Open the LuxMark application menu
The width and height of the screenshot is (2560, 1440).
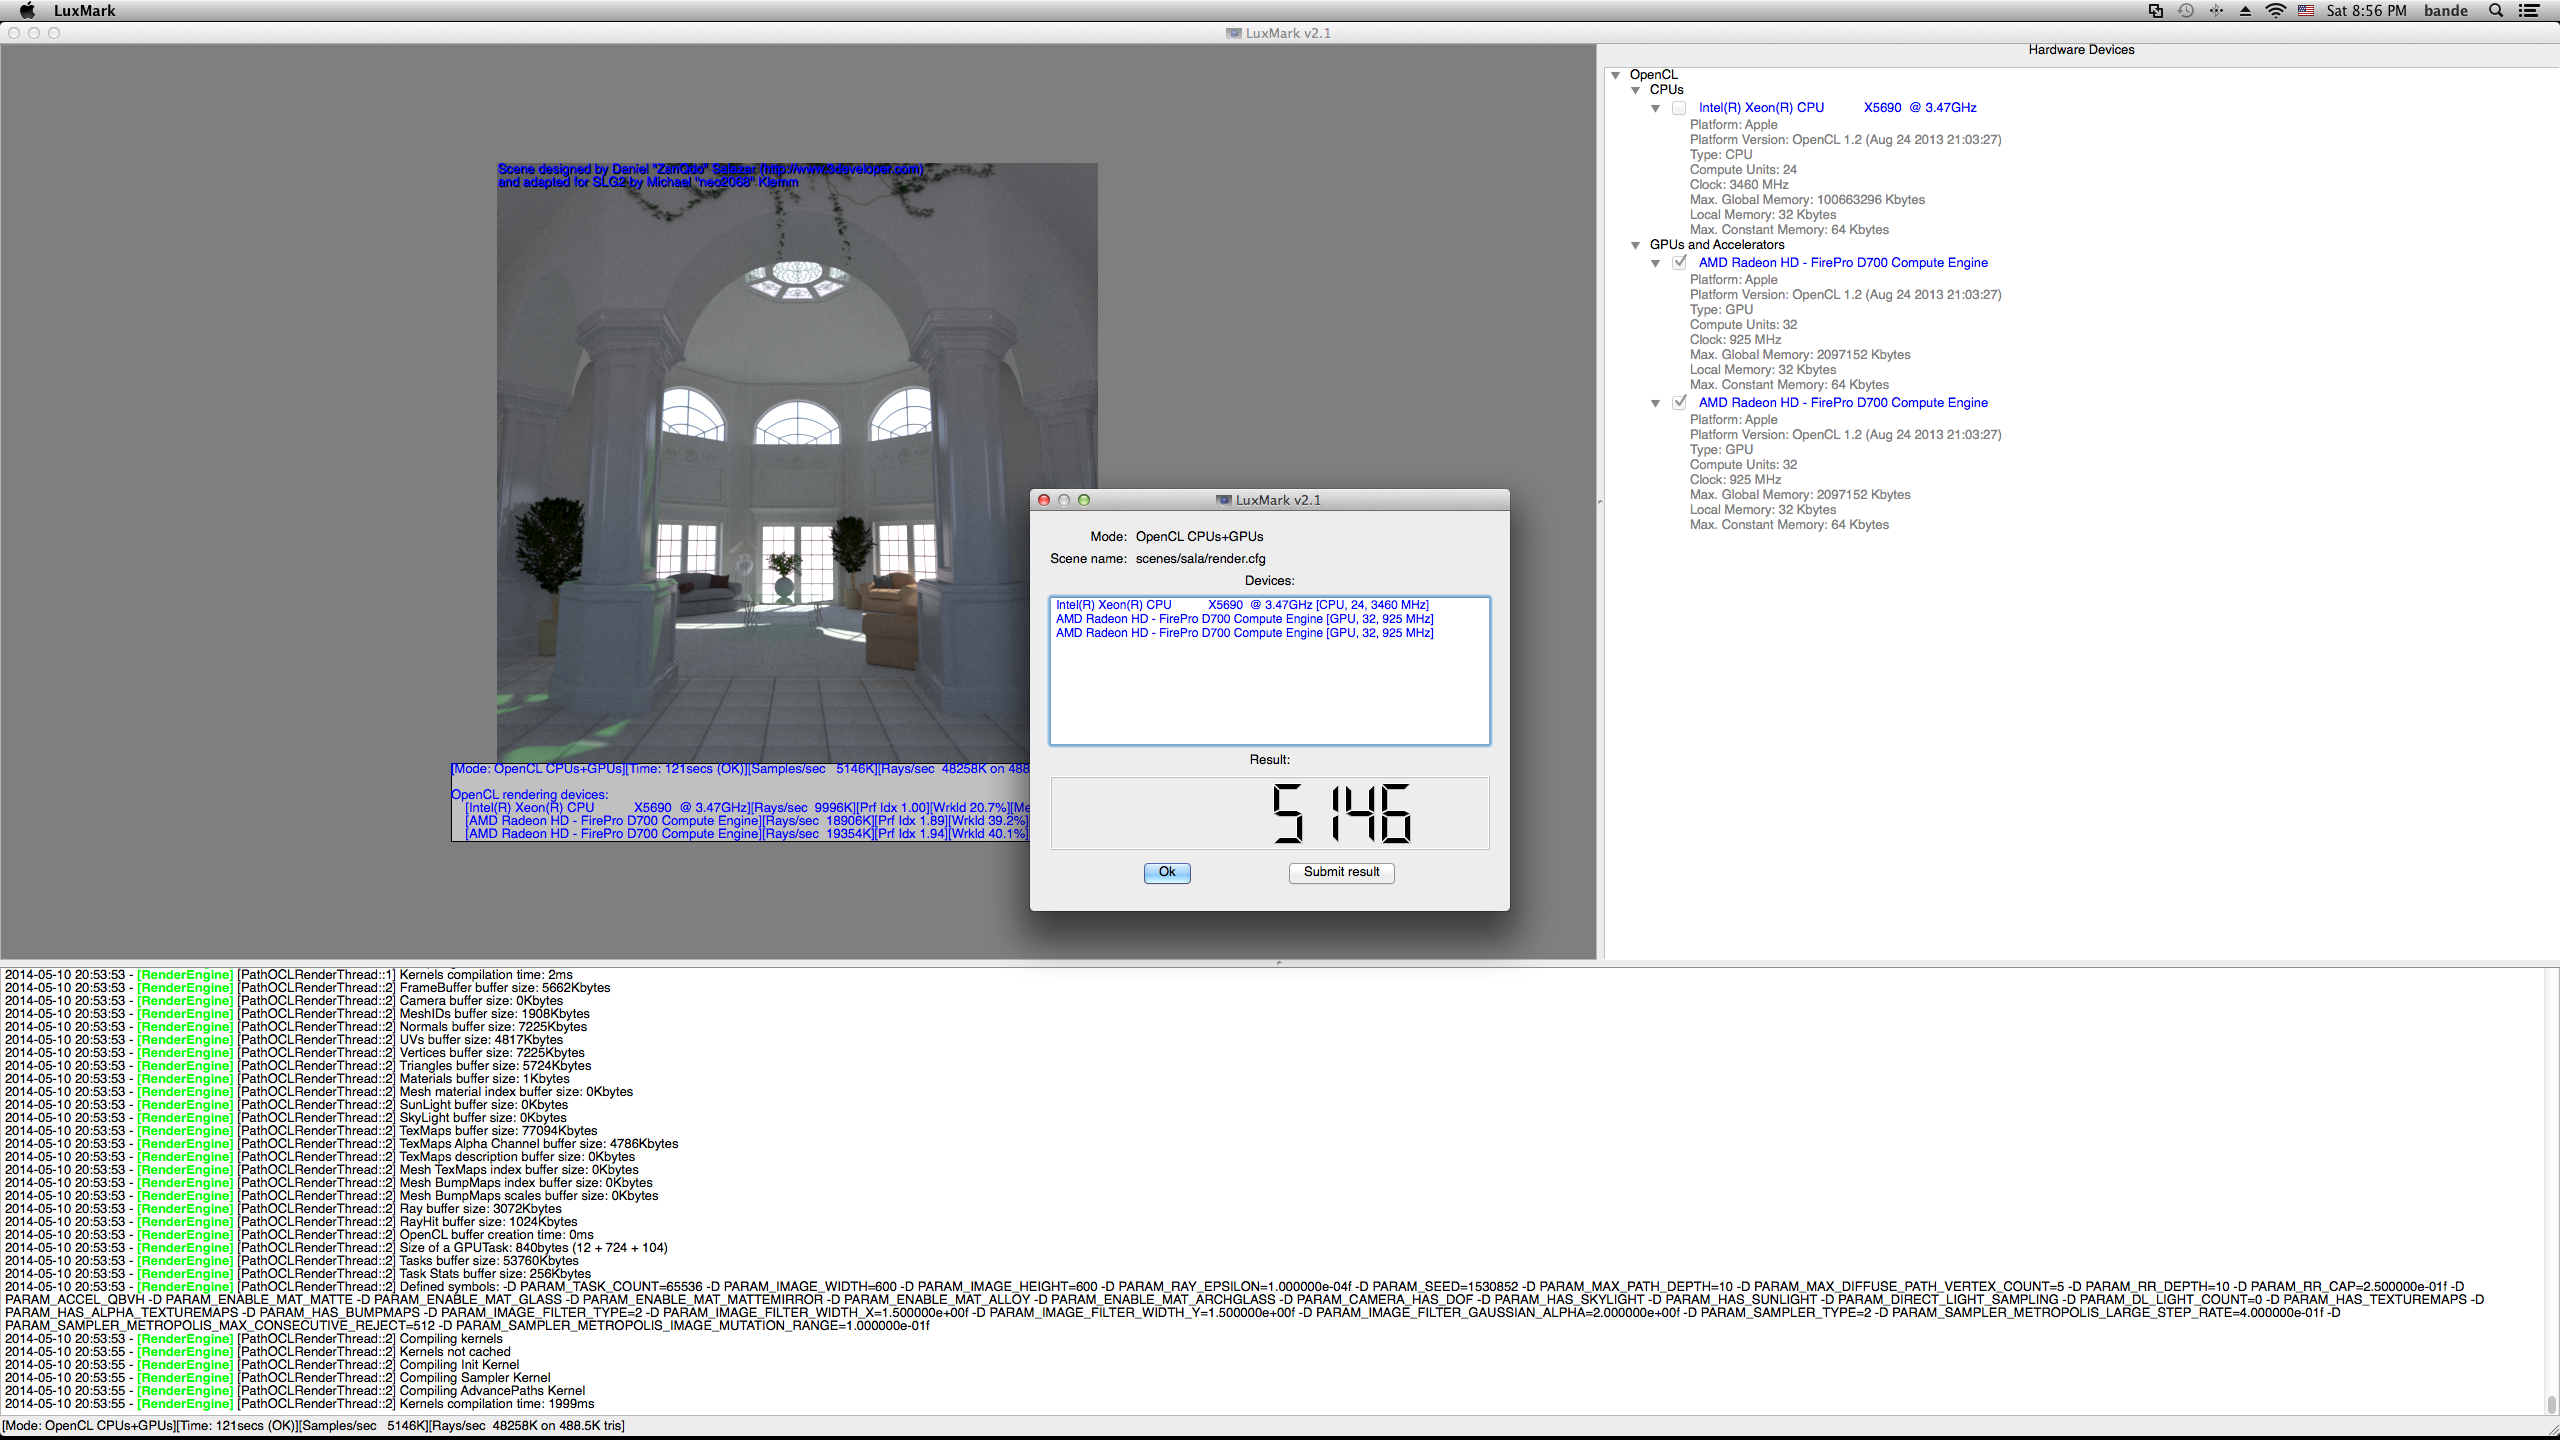click(84, 10)
